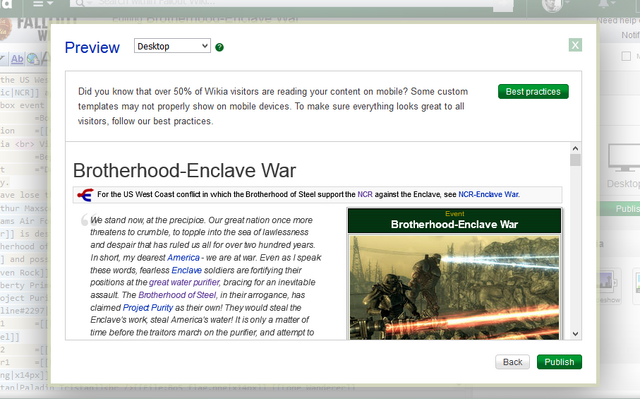640x399 pixels.
Task: Close the Preview dialog
Action: pyautogui.click(x=575, y=45)
